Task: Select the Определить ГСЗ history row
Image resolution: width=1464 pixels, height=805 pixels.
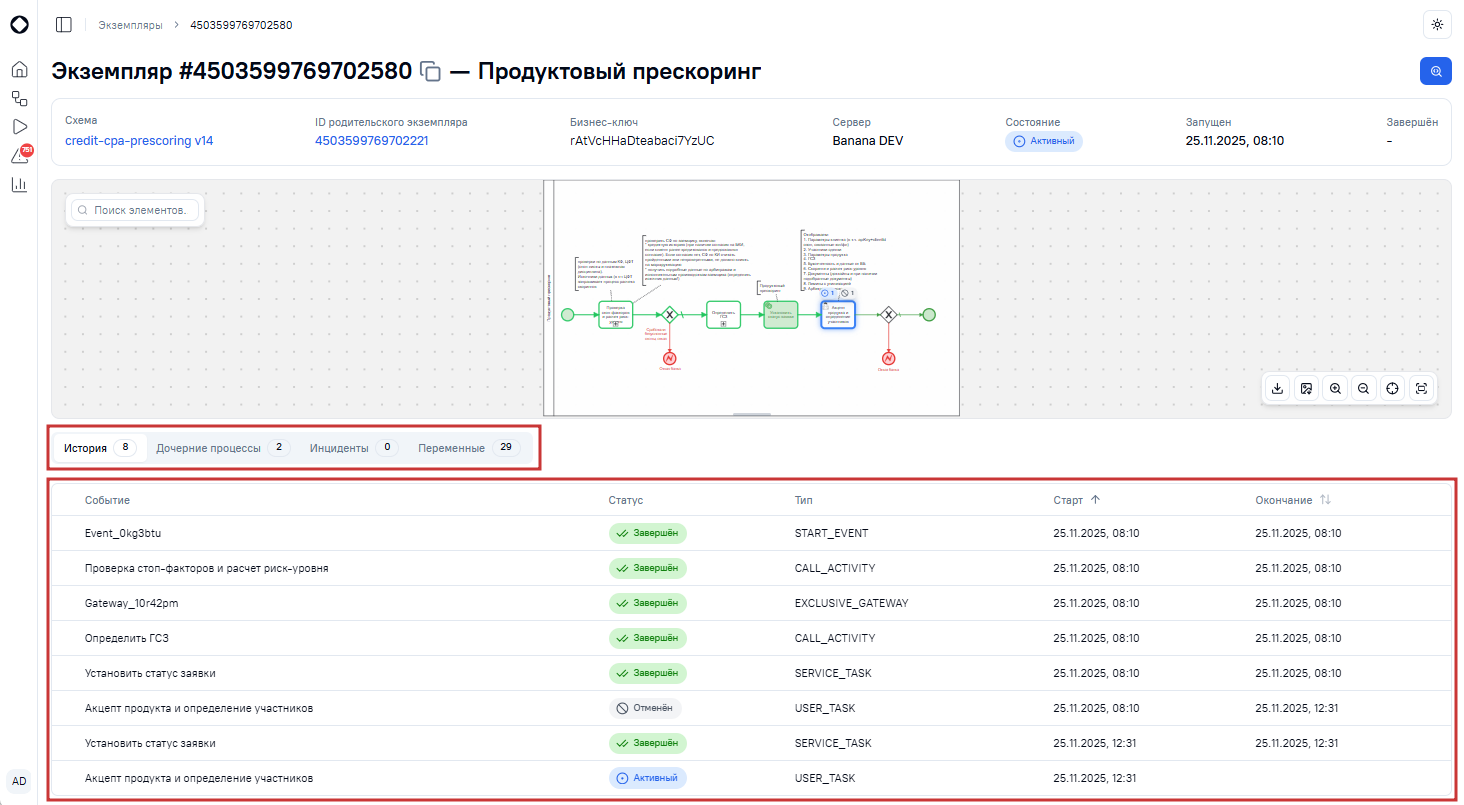Action: point(751,638)
